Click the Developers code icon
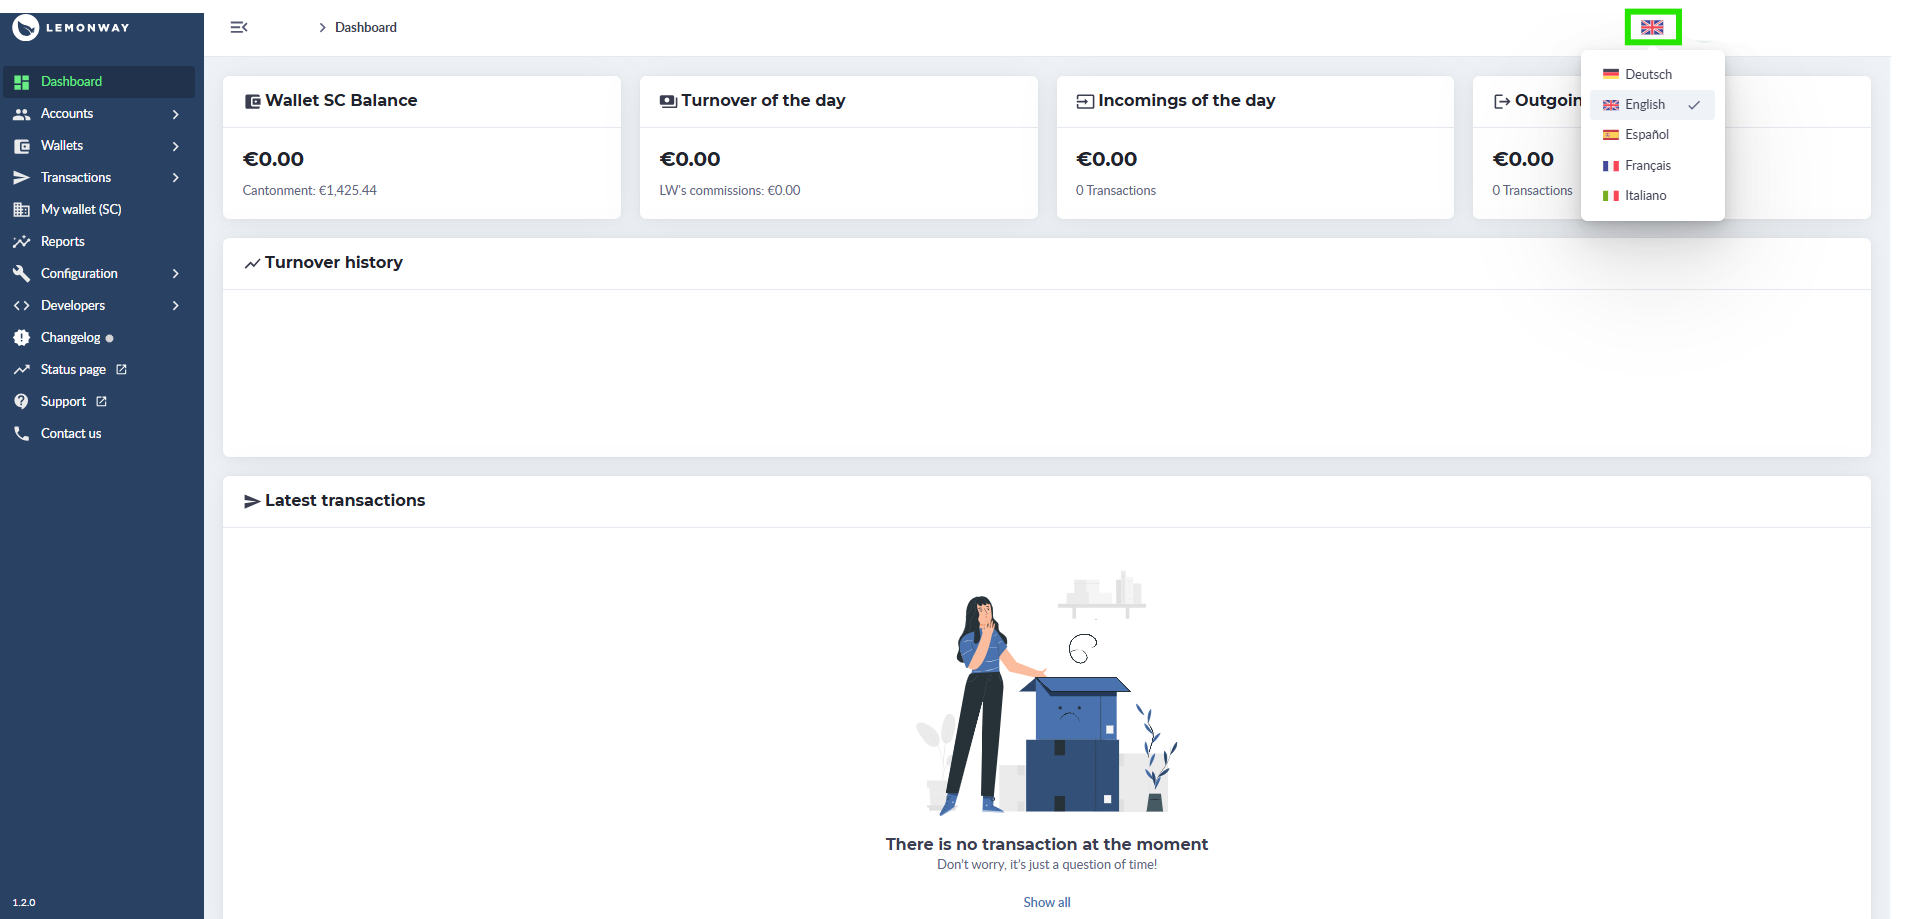This screenshot has width=1917, height=919. pos(21,306)
